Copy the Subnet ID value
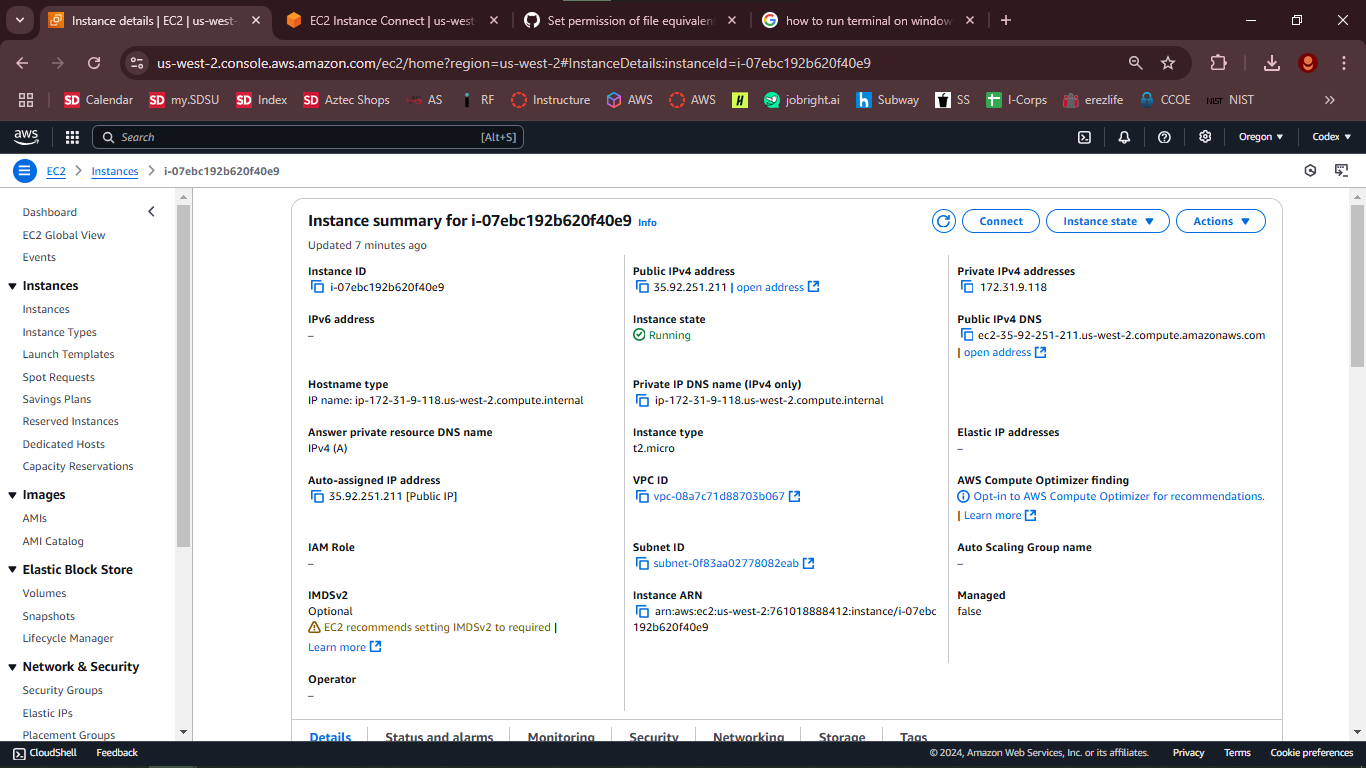The image size is (1366, 768). [x=643, y=563]
